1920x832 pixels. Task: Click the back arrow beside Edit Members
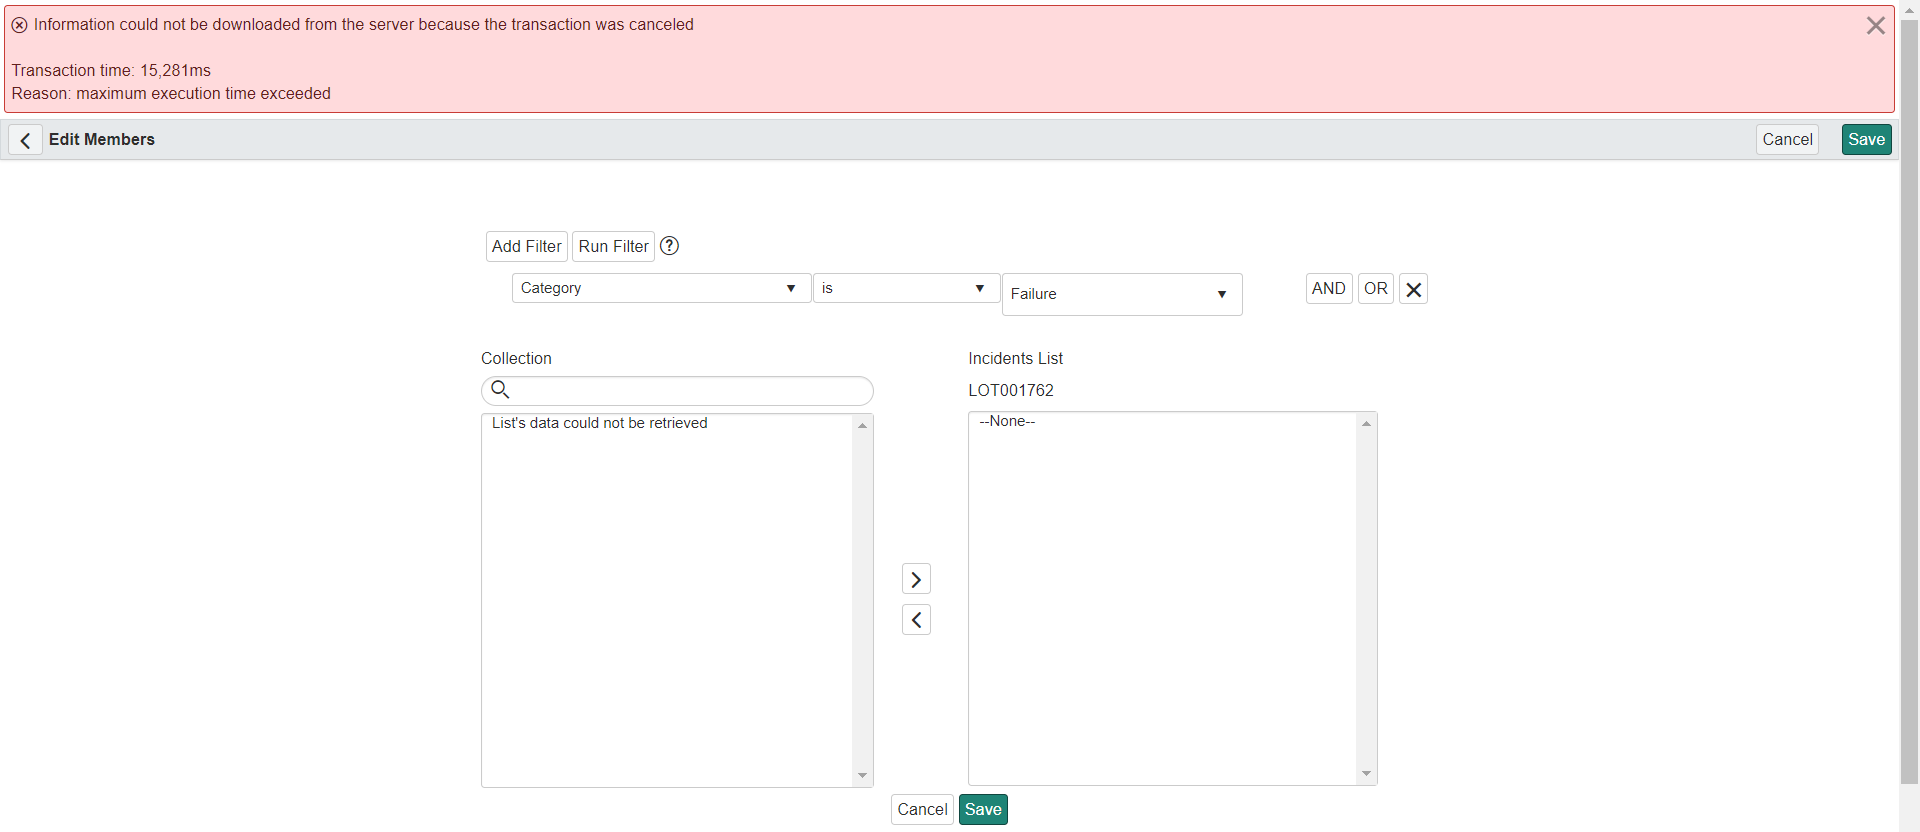pos(26,140)
